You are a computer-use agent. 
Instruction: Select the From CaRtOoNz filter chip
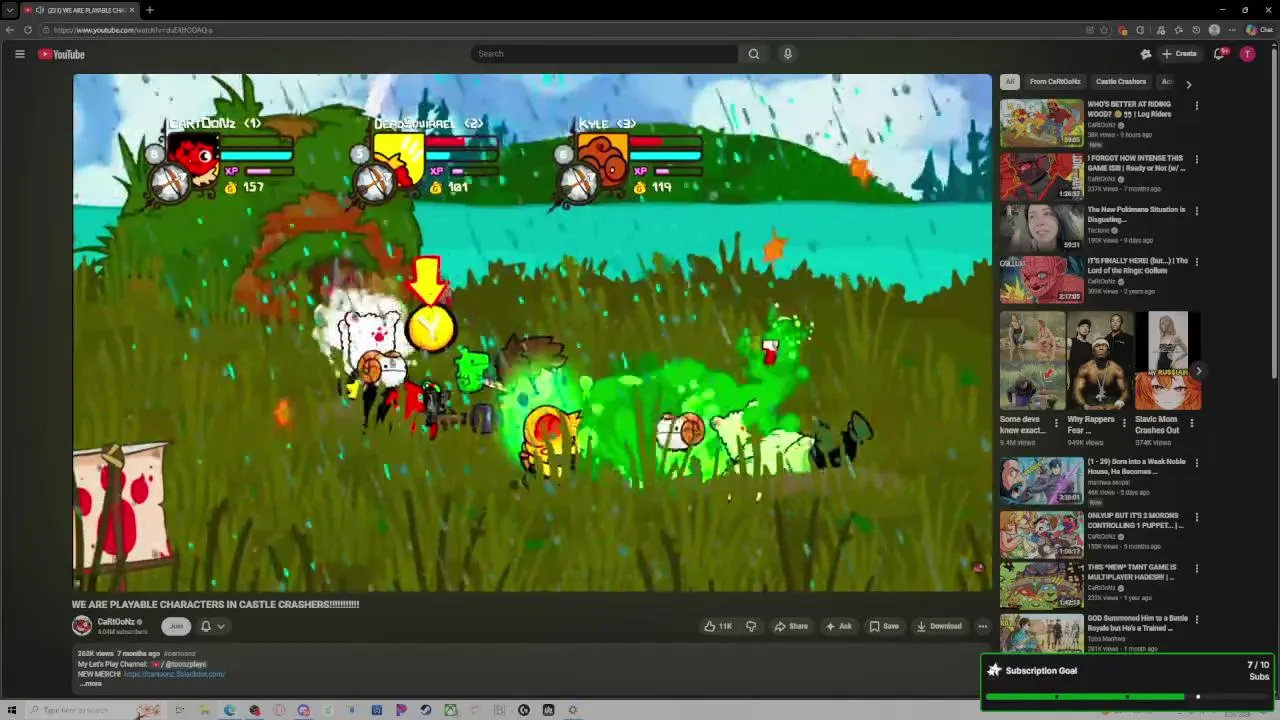[x=1055, y=82]
